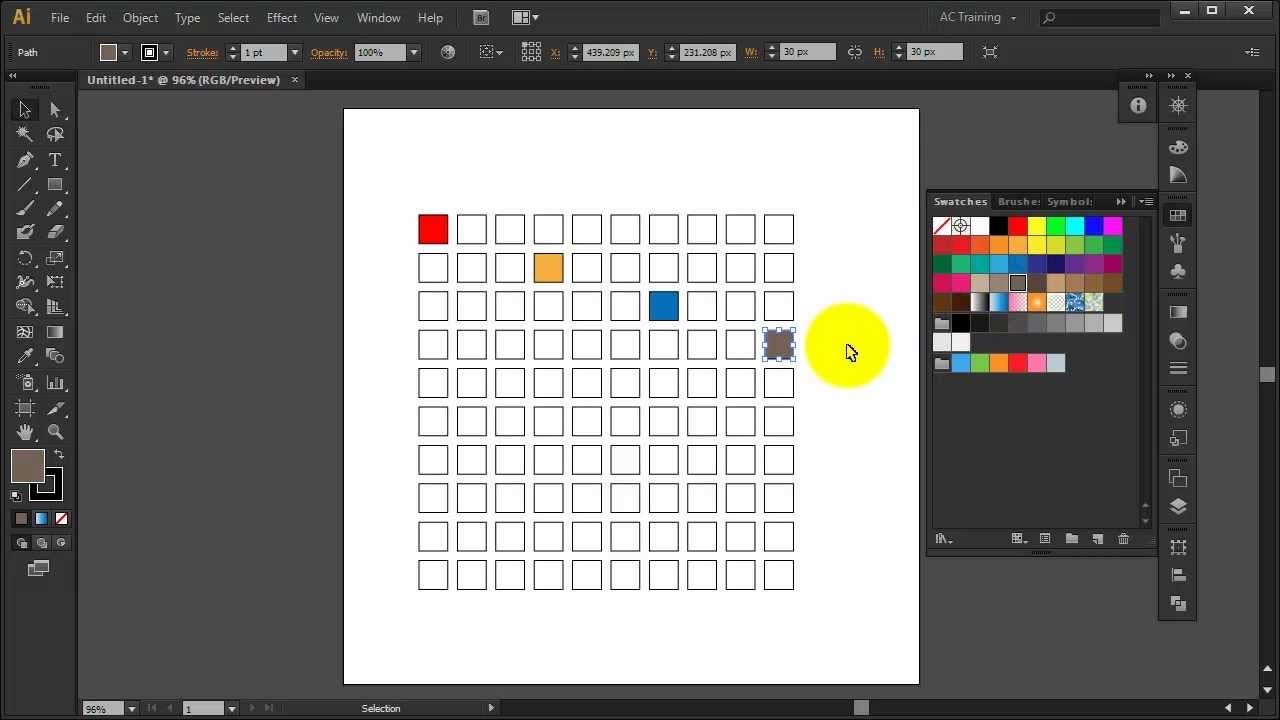Select the Mesh tool

click(25, 332)
